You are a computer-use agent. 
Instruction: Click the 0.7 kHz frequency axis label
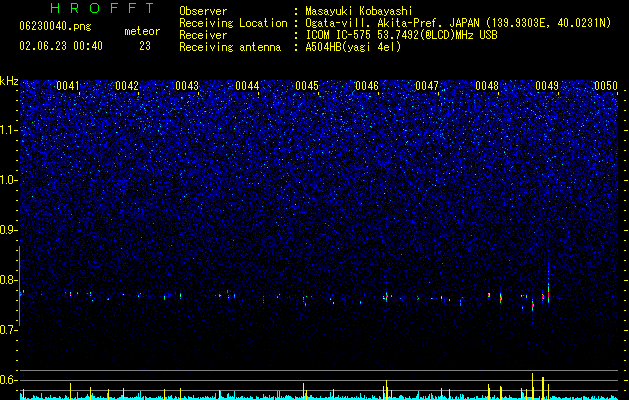pyautogui.click(x=9, y=330)
